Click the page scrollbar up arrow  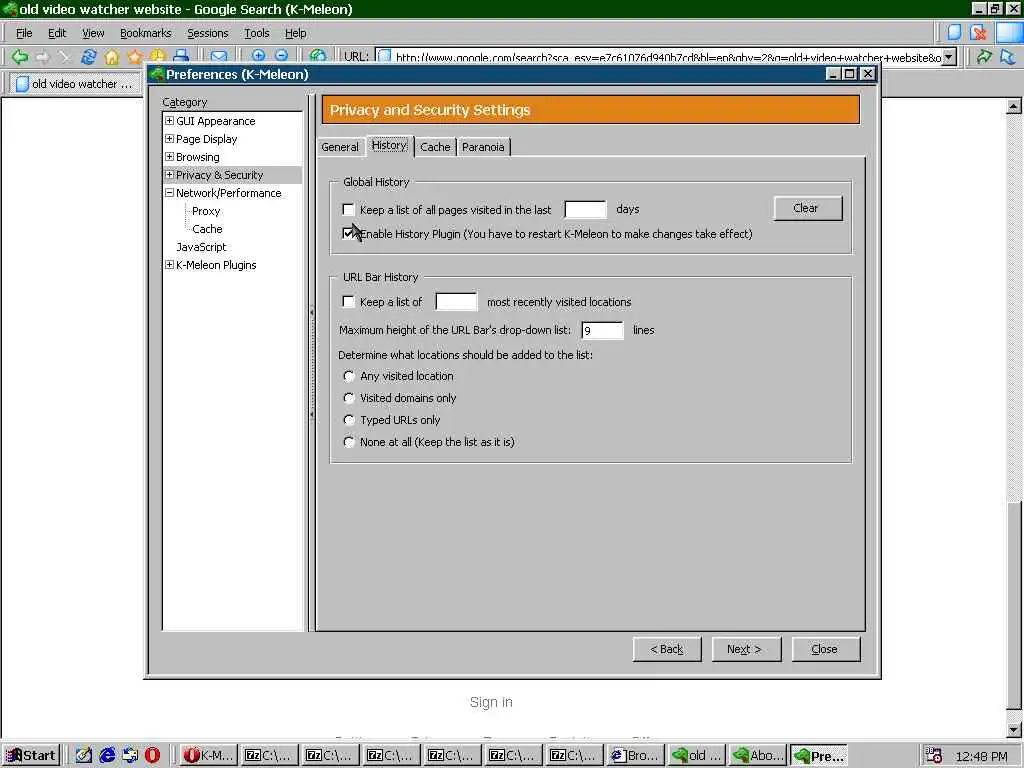pos(1014,106)
